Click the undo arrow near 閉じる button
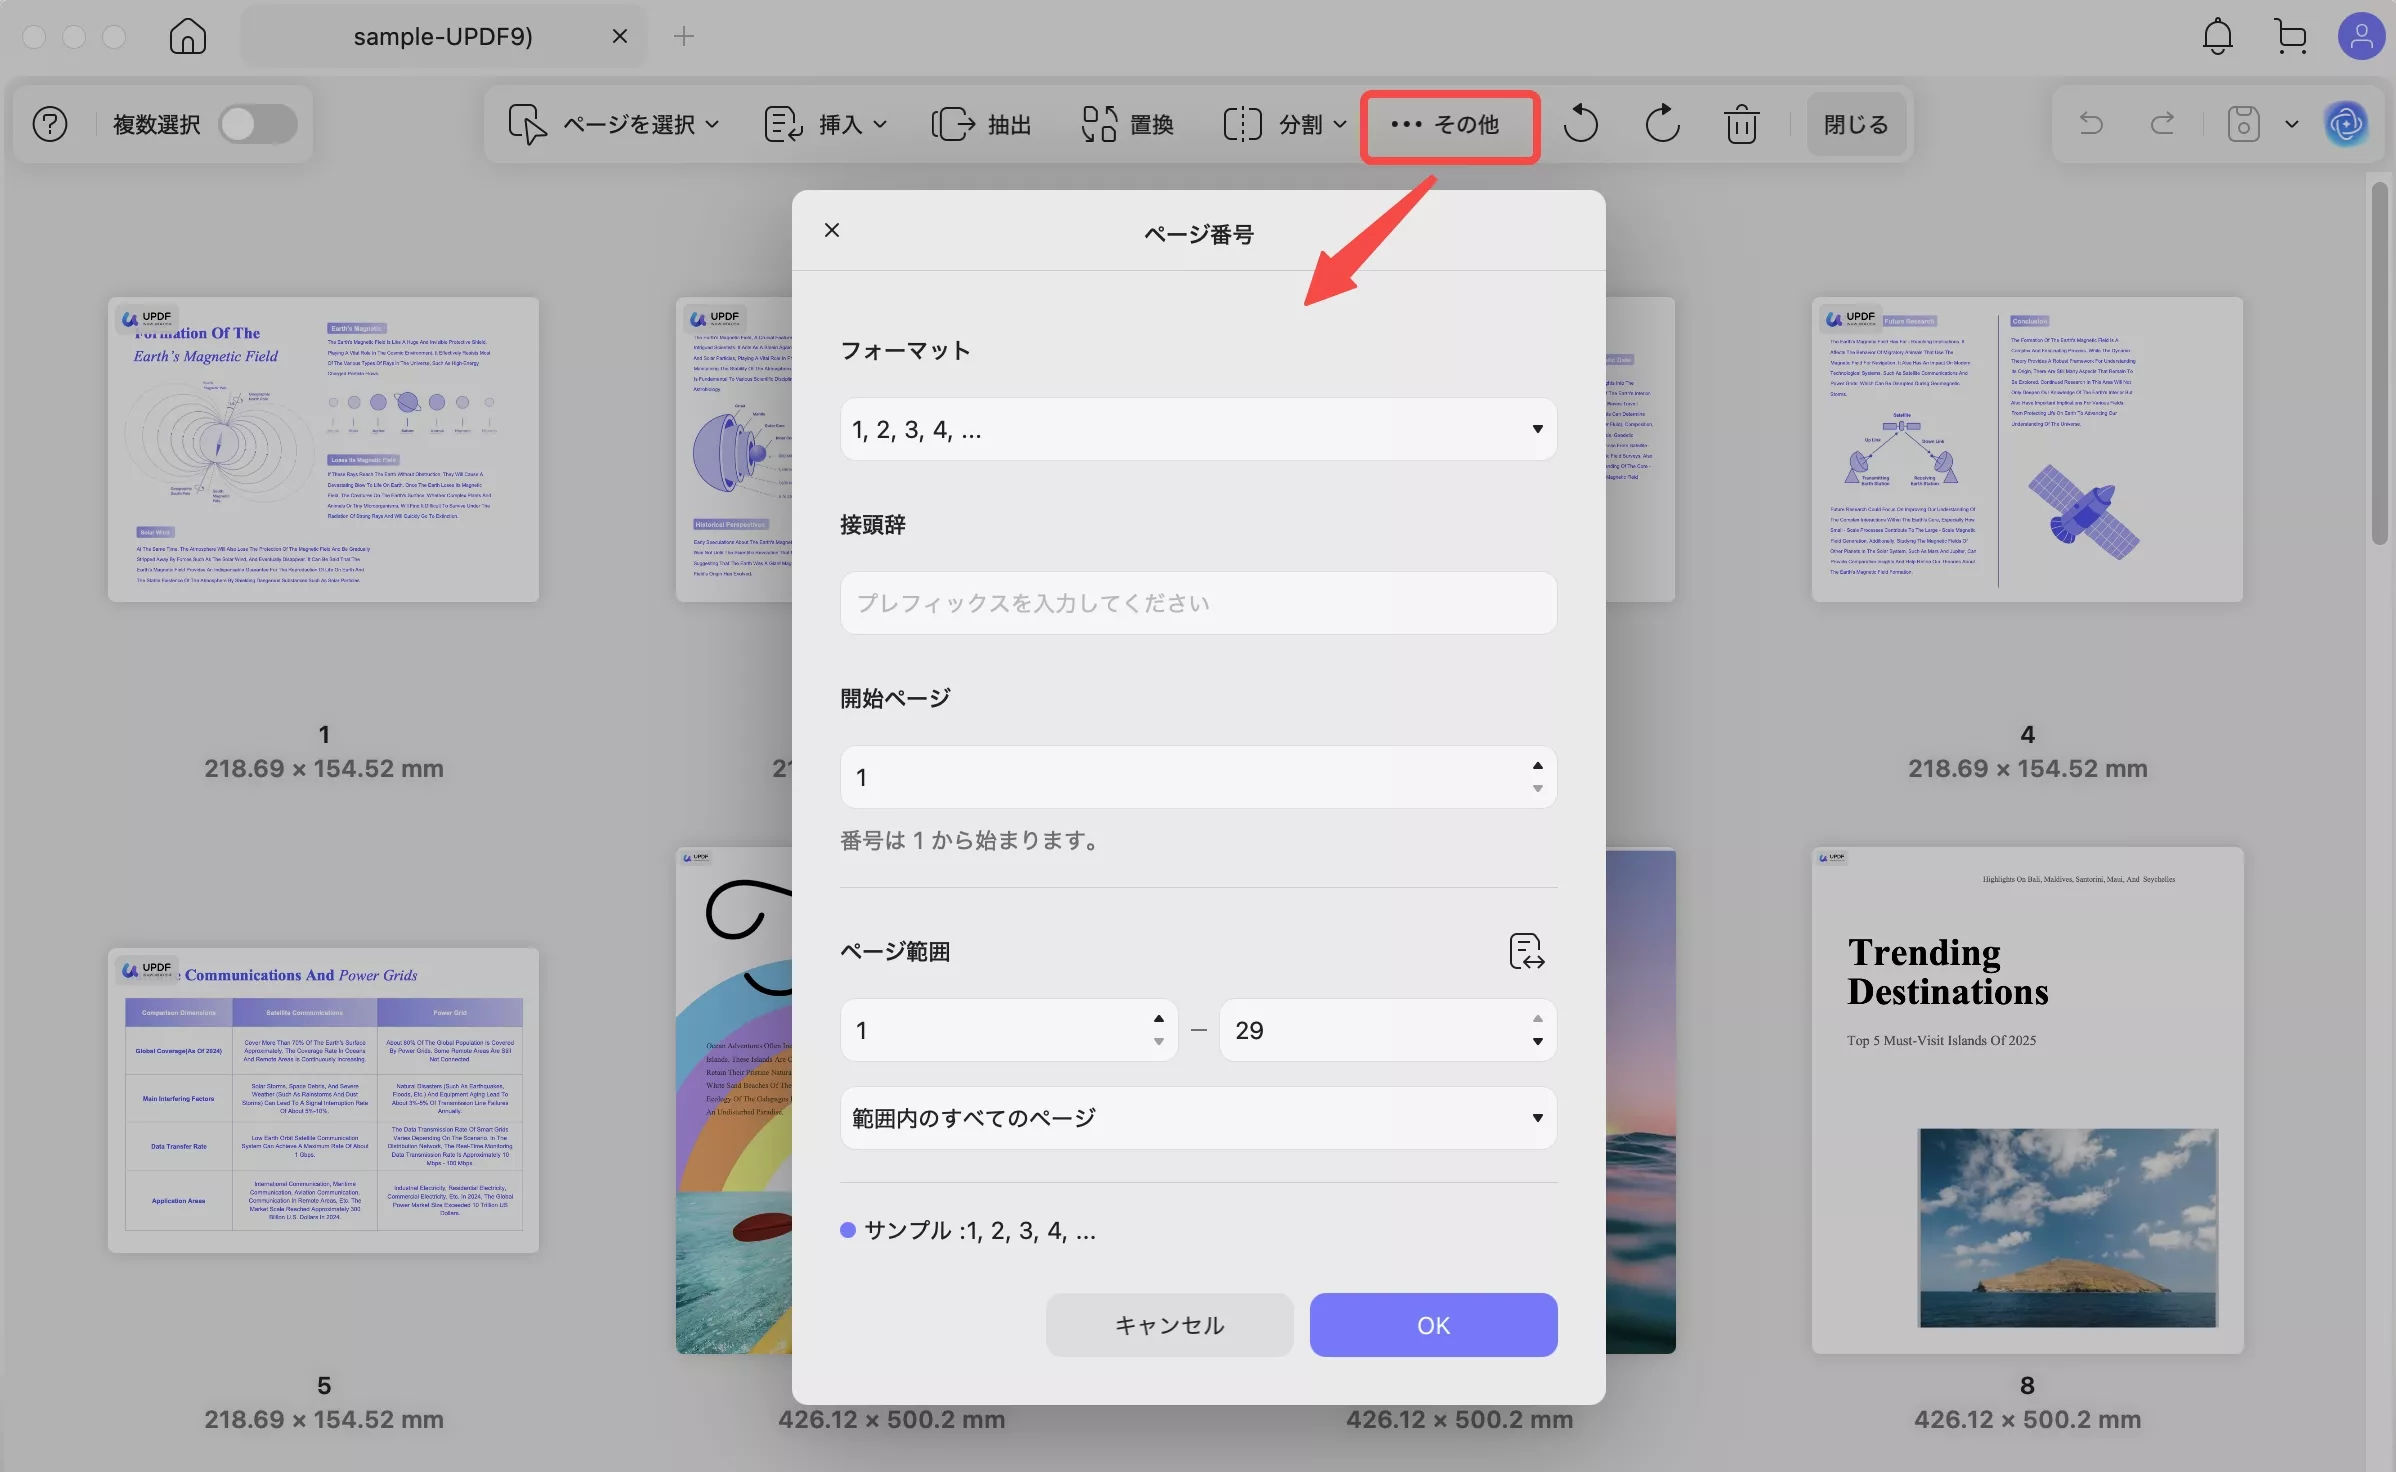This screenshot has height=1472, width=2396. pyautogui.click(x=2090, y=123)
